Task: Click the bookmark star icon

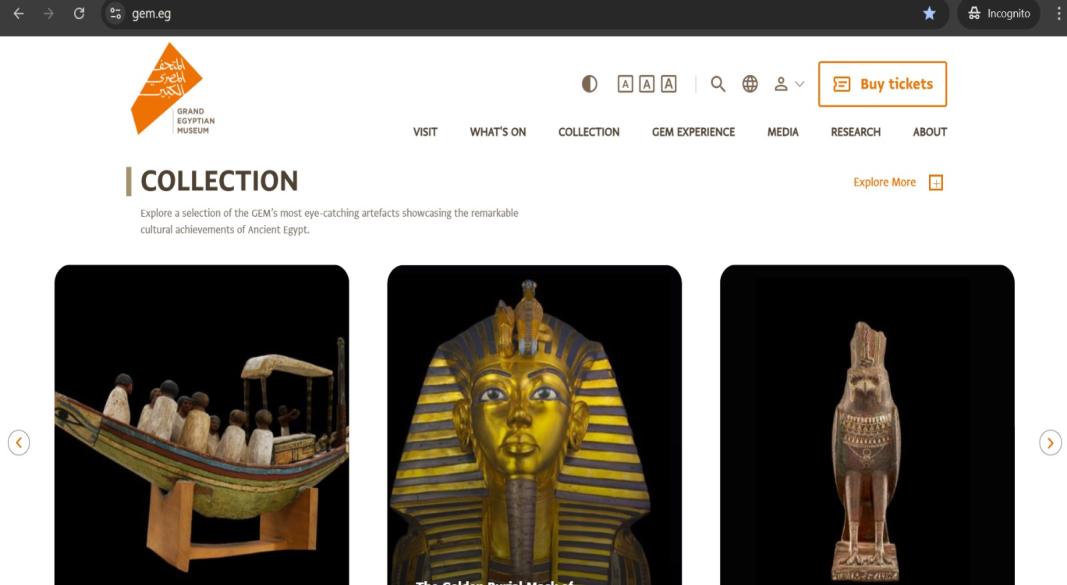Action: 929,14
